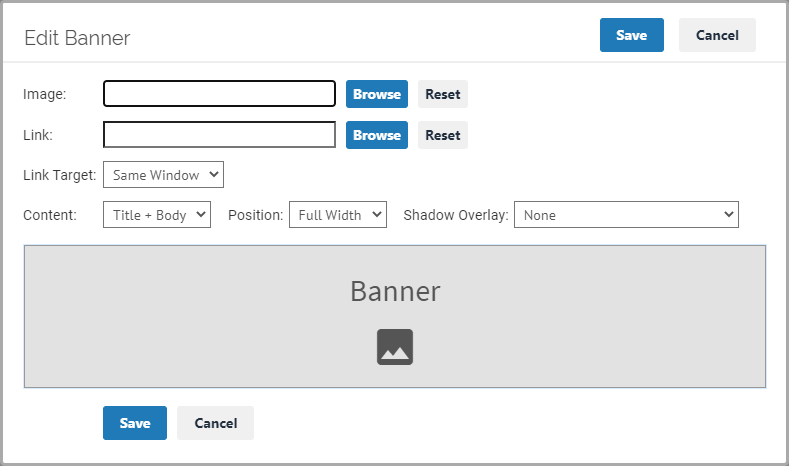Open the Content Title + Body dropdown
The height and width of the screenshot is (466, 789).
point(157,215)
